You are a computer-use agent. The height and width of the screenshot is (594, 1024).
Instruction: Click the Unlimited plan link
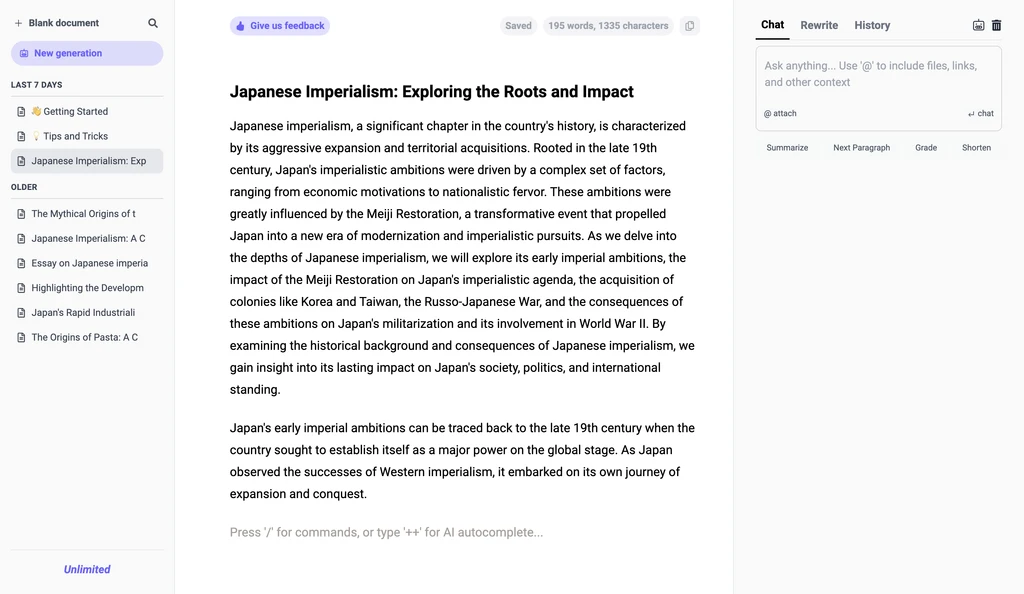[87, 570]
